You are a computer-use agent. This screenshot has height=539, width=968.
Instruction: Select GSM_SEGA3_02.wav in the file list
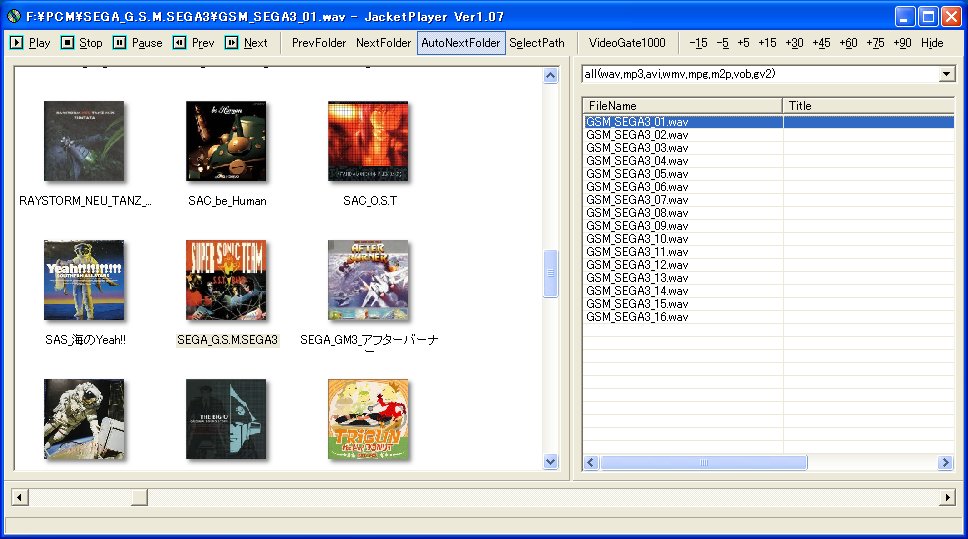[x=637, y=135]
